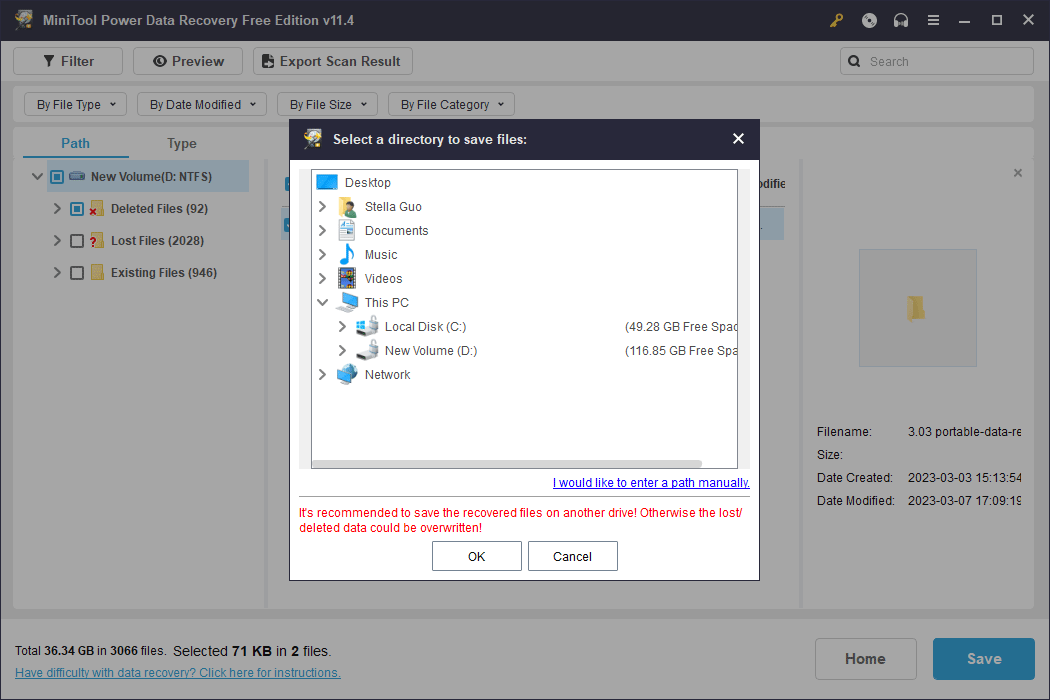This screenshot has width=1050, height=700.
Task: Click the horizontal scrollbar in directory tree
Action: click(x=507, y=464)
